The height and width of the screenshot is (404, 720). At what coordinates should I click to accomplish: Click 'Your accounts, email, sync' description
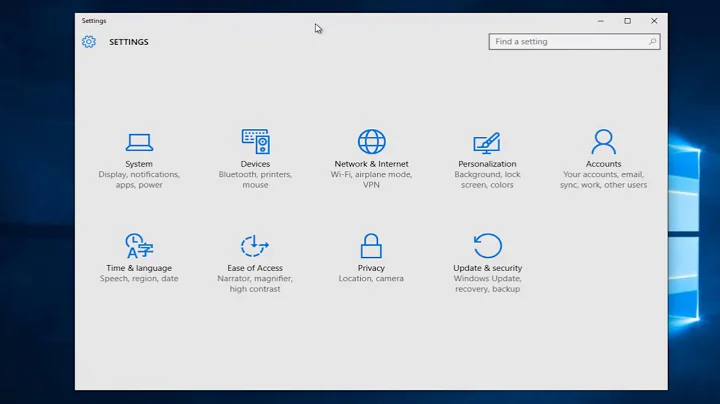tap(603, 180)
